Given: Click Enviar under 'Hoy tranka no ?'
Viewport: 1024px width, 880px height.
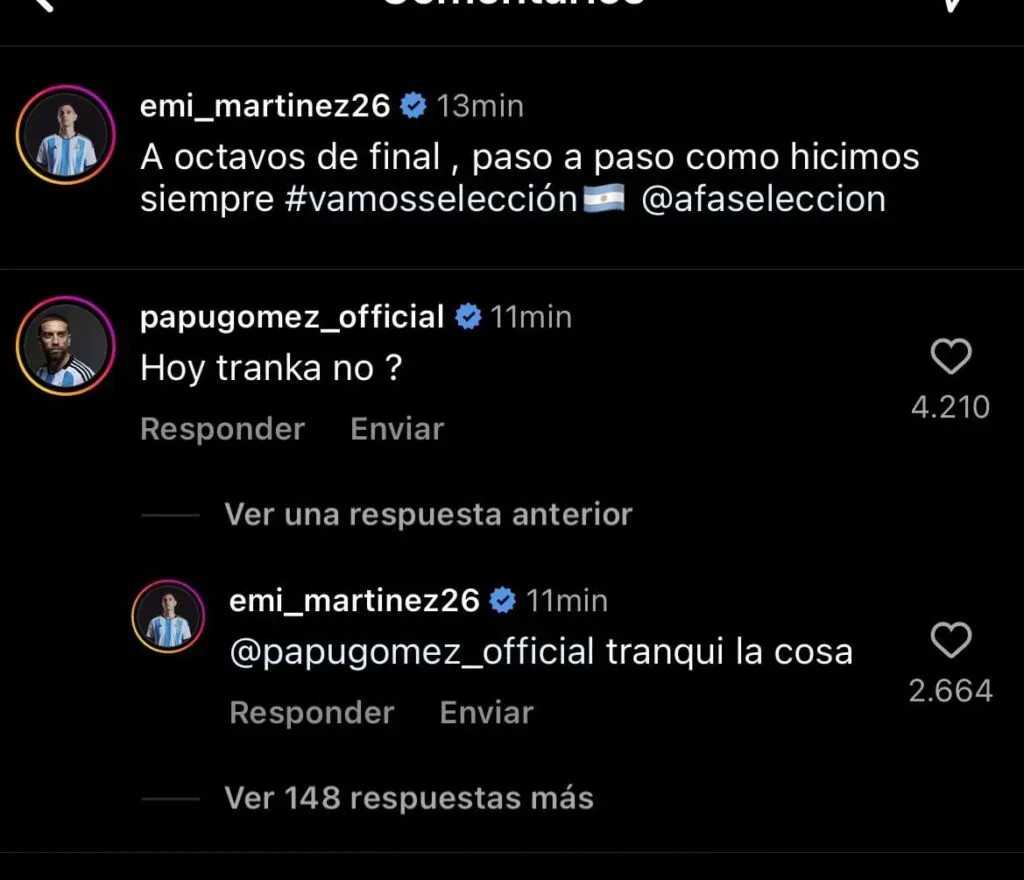Looking at the screenshot, I should (x=397, y=429).
